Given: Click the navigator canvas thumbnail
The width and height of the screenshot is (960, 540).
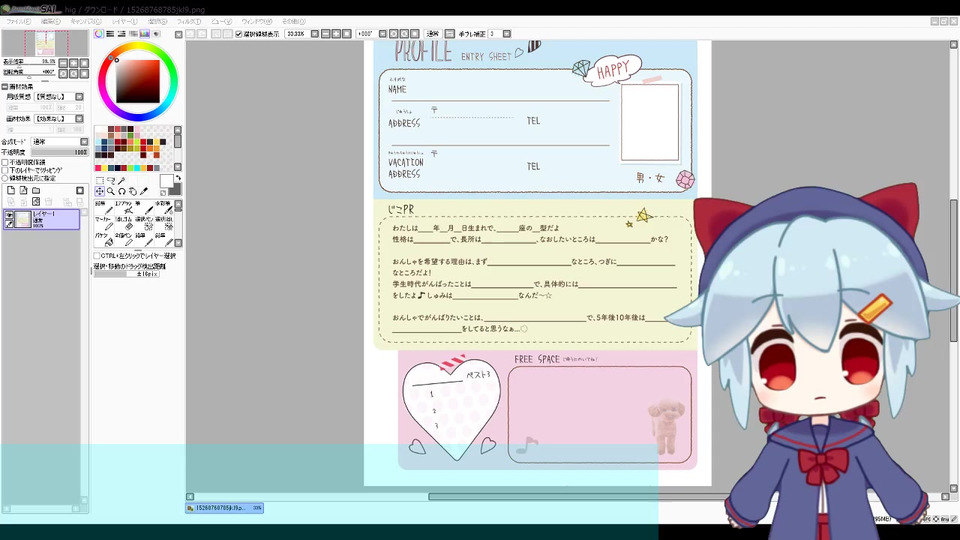Looking at the screenshot, I should (45, 43).
